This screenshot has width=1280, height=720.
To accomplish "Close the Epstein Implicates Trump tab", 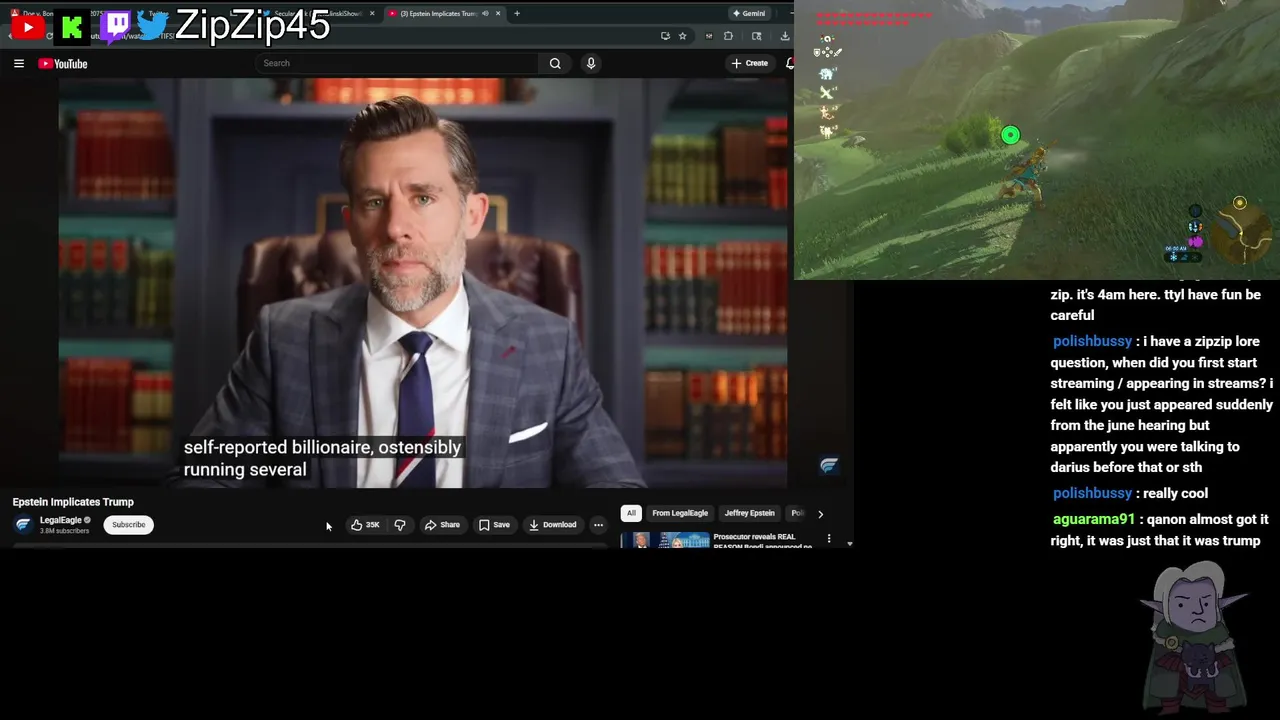I will (499, 13).
